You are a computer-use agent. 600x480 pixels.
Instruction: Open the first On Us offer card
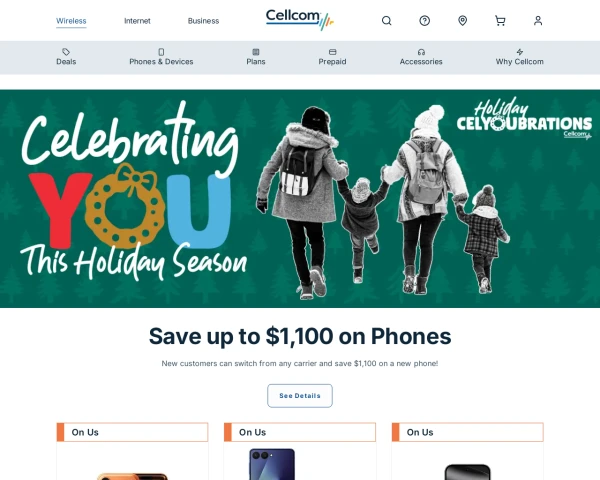[x=132, y=451]
